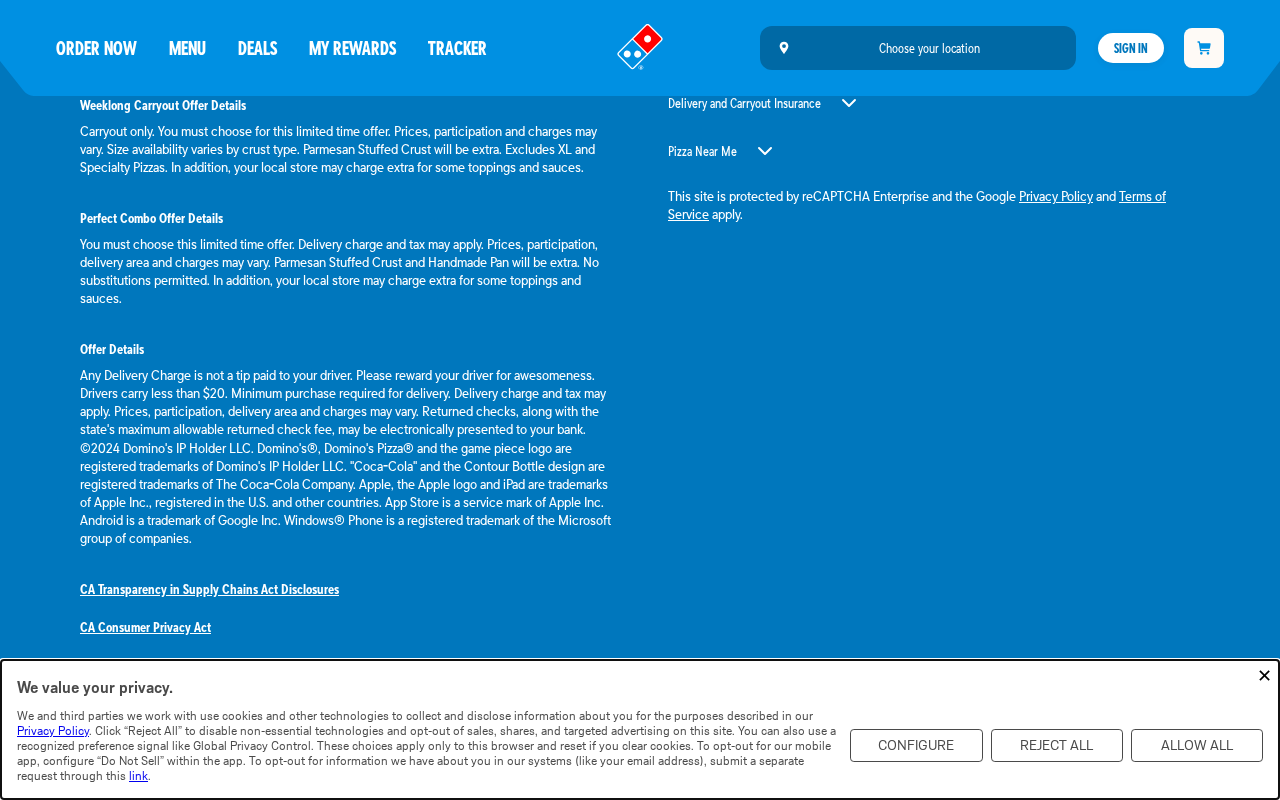Click the Pizza Near Me label
This screenshot has height=800, width=1280.
[702, 151]
